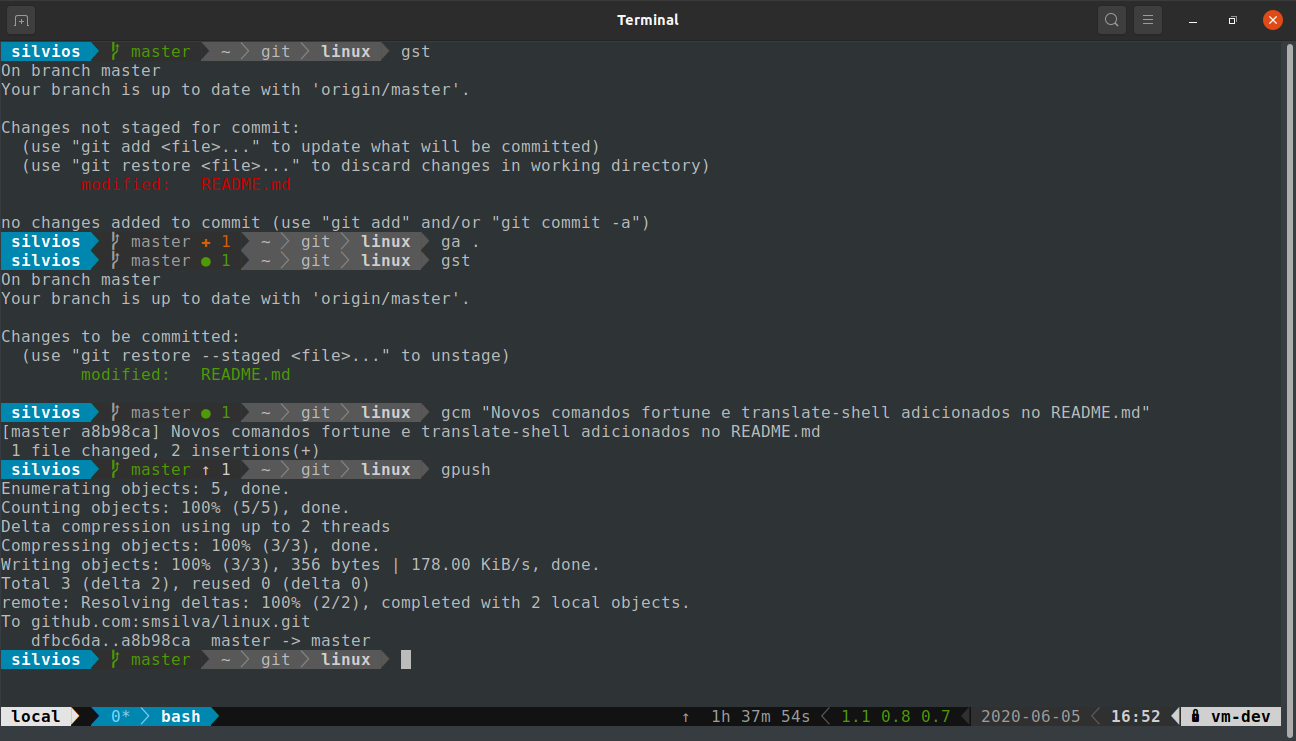Click the date 2020-06-05
Image resolution: width=1296 pixels, height=741 pixels.
pos(1030,717)
